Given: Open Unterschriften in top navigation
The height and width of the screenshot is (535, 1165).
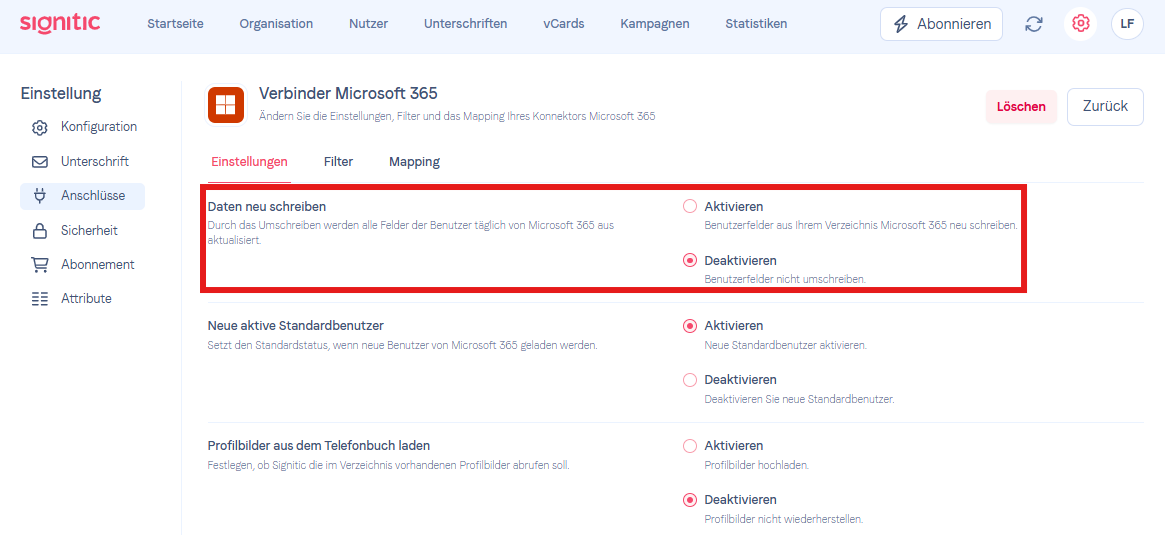Looking at the screenshot, I should [x=466, y=24].
